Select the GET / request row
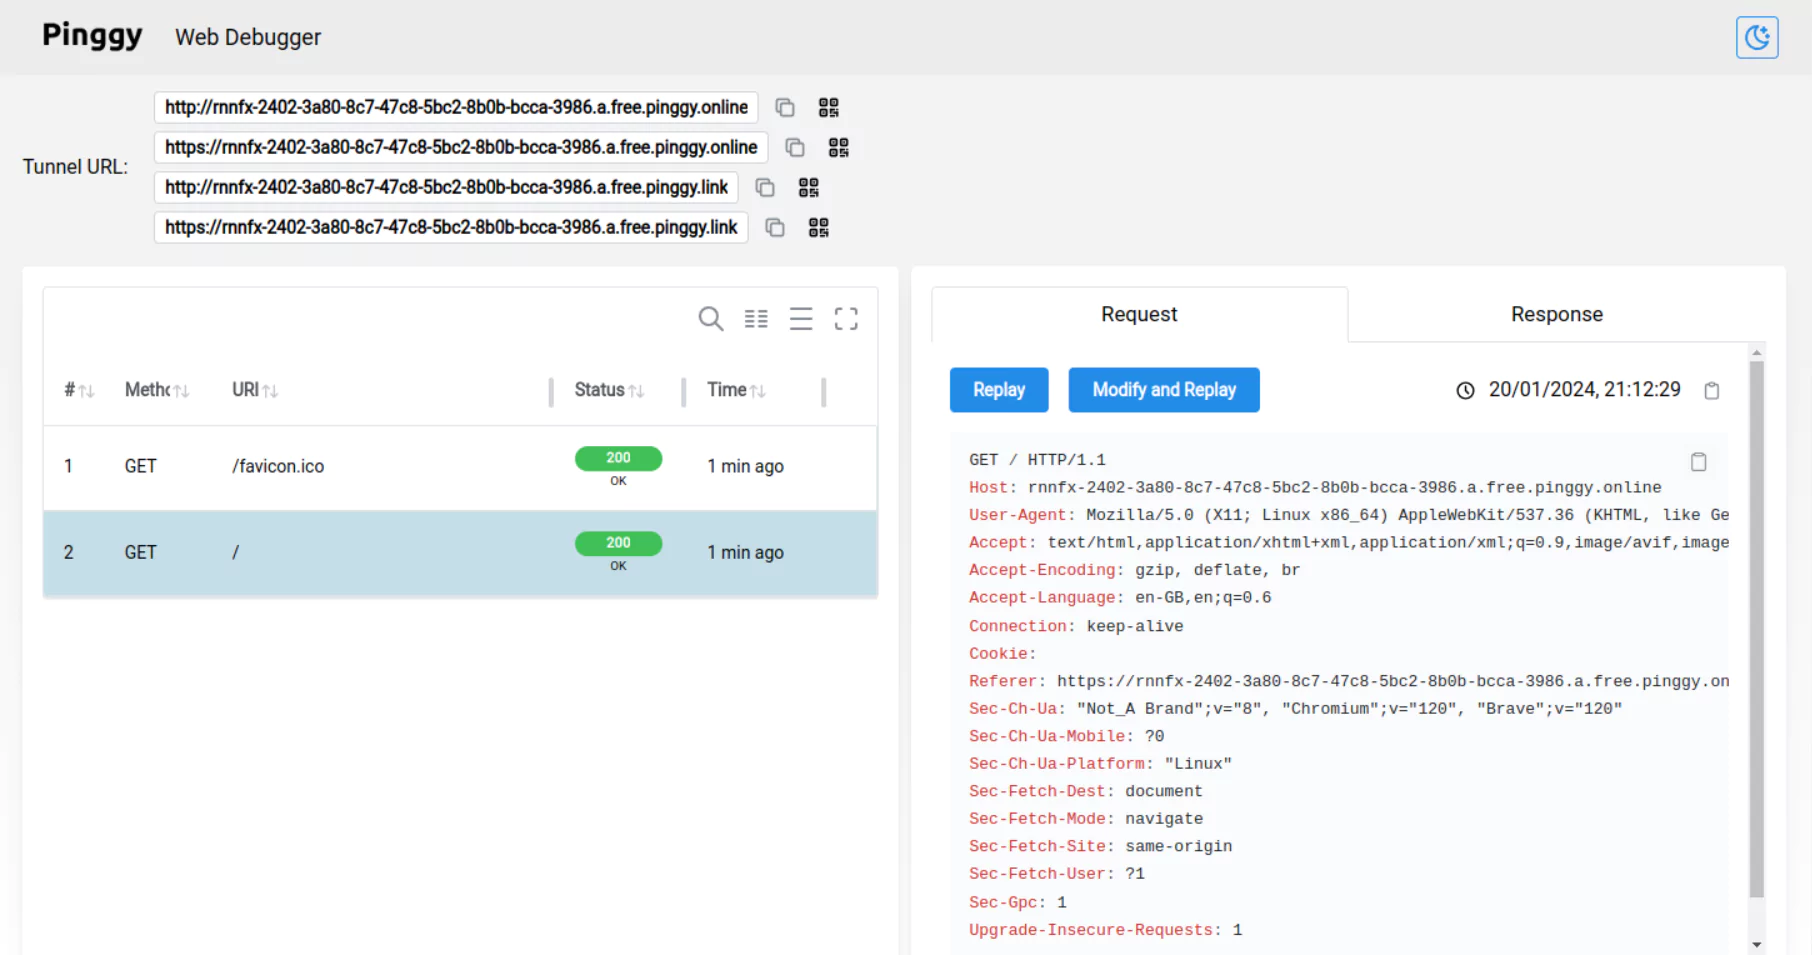 (x=460, y=553)
